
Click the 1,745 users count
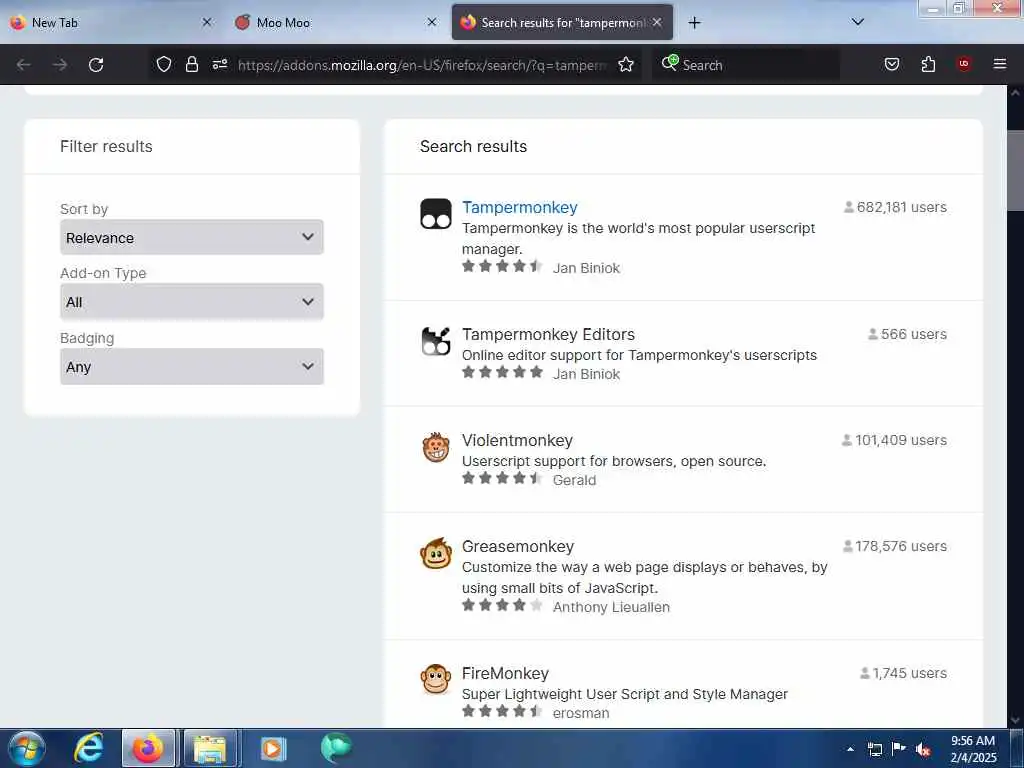[903, 673]
